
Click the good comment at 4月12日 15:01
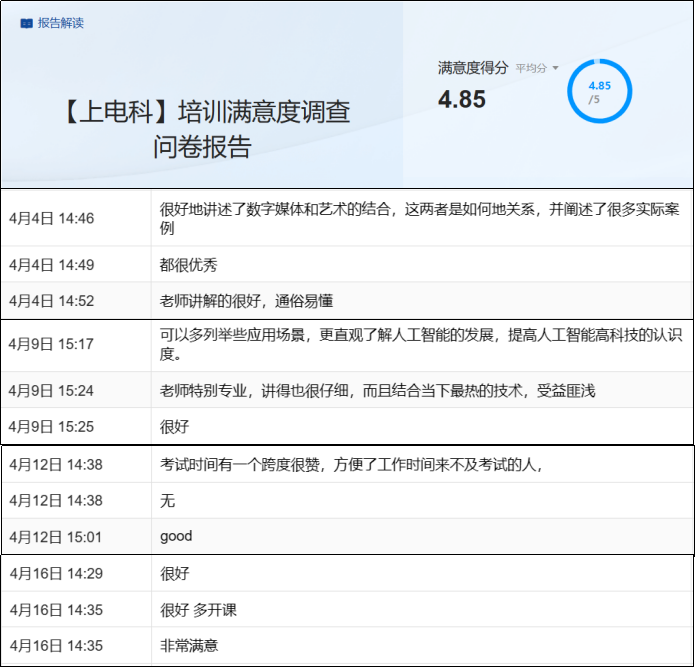coord(176,536)
